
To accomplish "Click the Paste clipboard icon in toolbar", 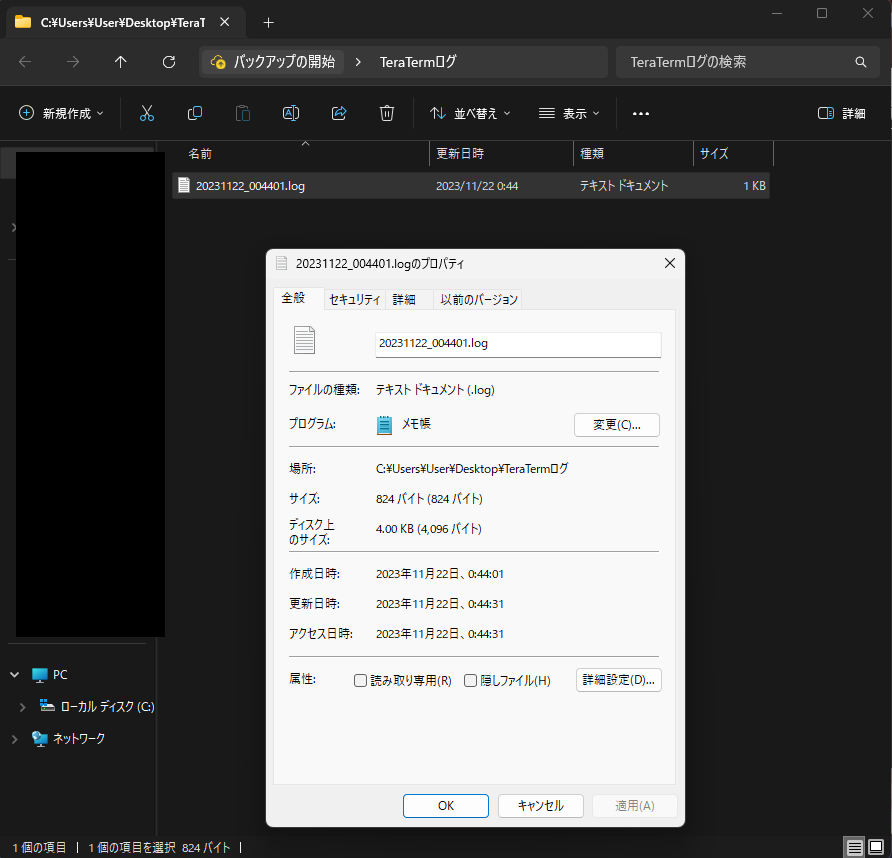I will pos(243,113).
